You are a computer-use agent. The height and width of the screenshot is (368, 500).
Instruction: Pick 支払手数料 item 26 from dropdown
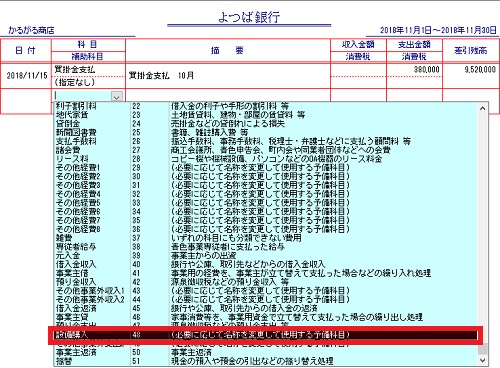[266, 141]
